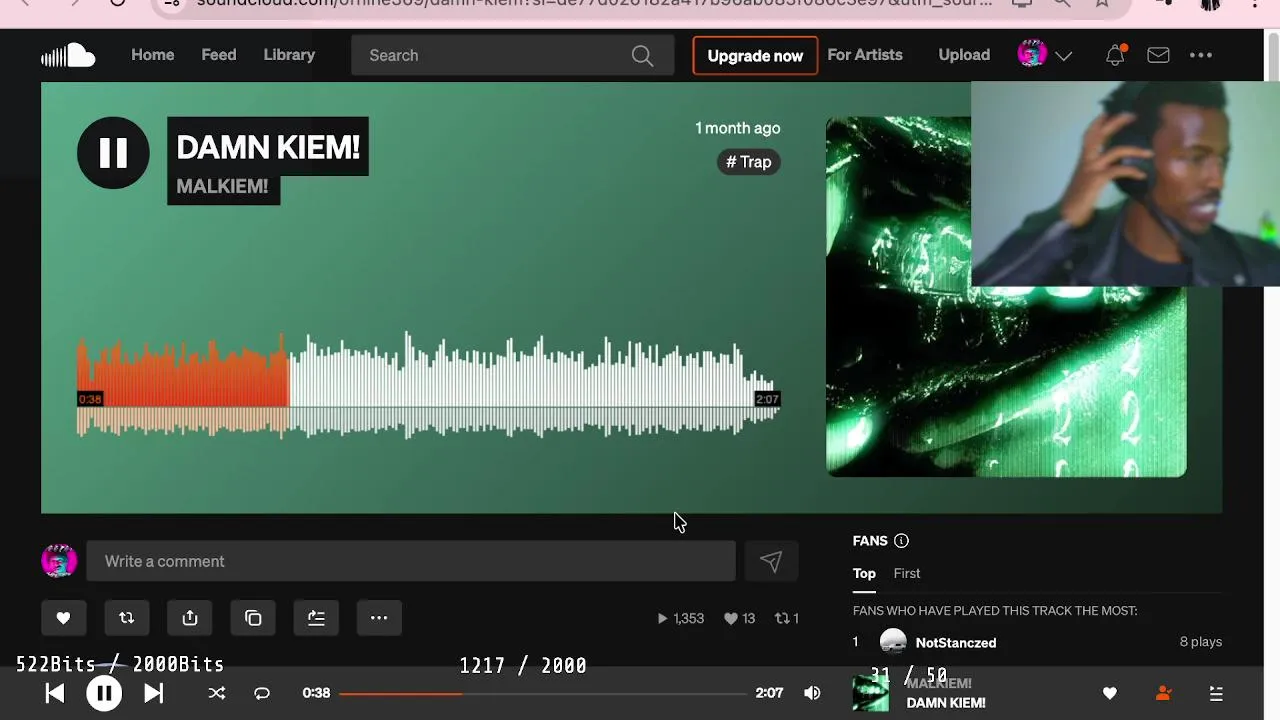Skip to the previous track

point(55,693)
